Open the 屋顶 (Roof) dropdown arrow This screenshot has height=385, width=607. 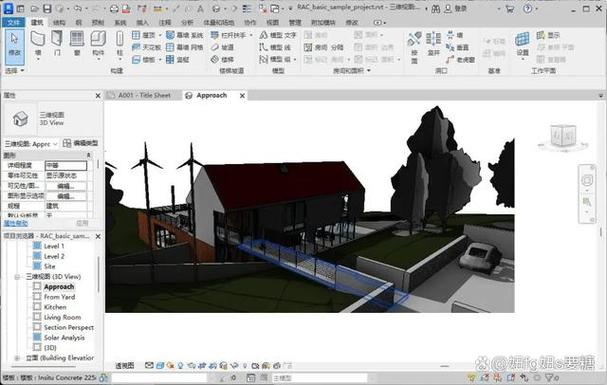pyautogui.click(x=159, y=35)
